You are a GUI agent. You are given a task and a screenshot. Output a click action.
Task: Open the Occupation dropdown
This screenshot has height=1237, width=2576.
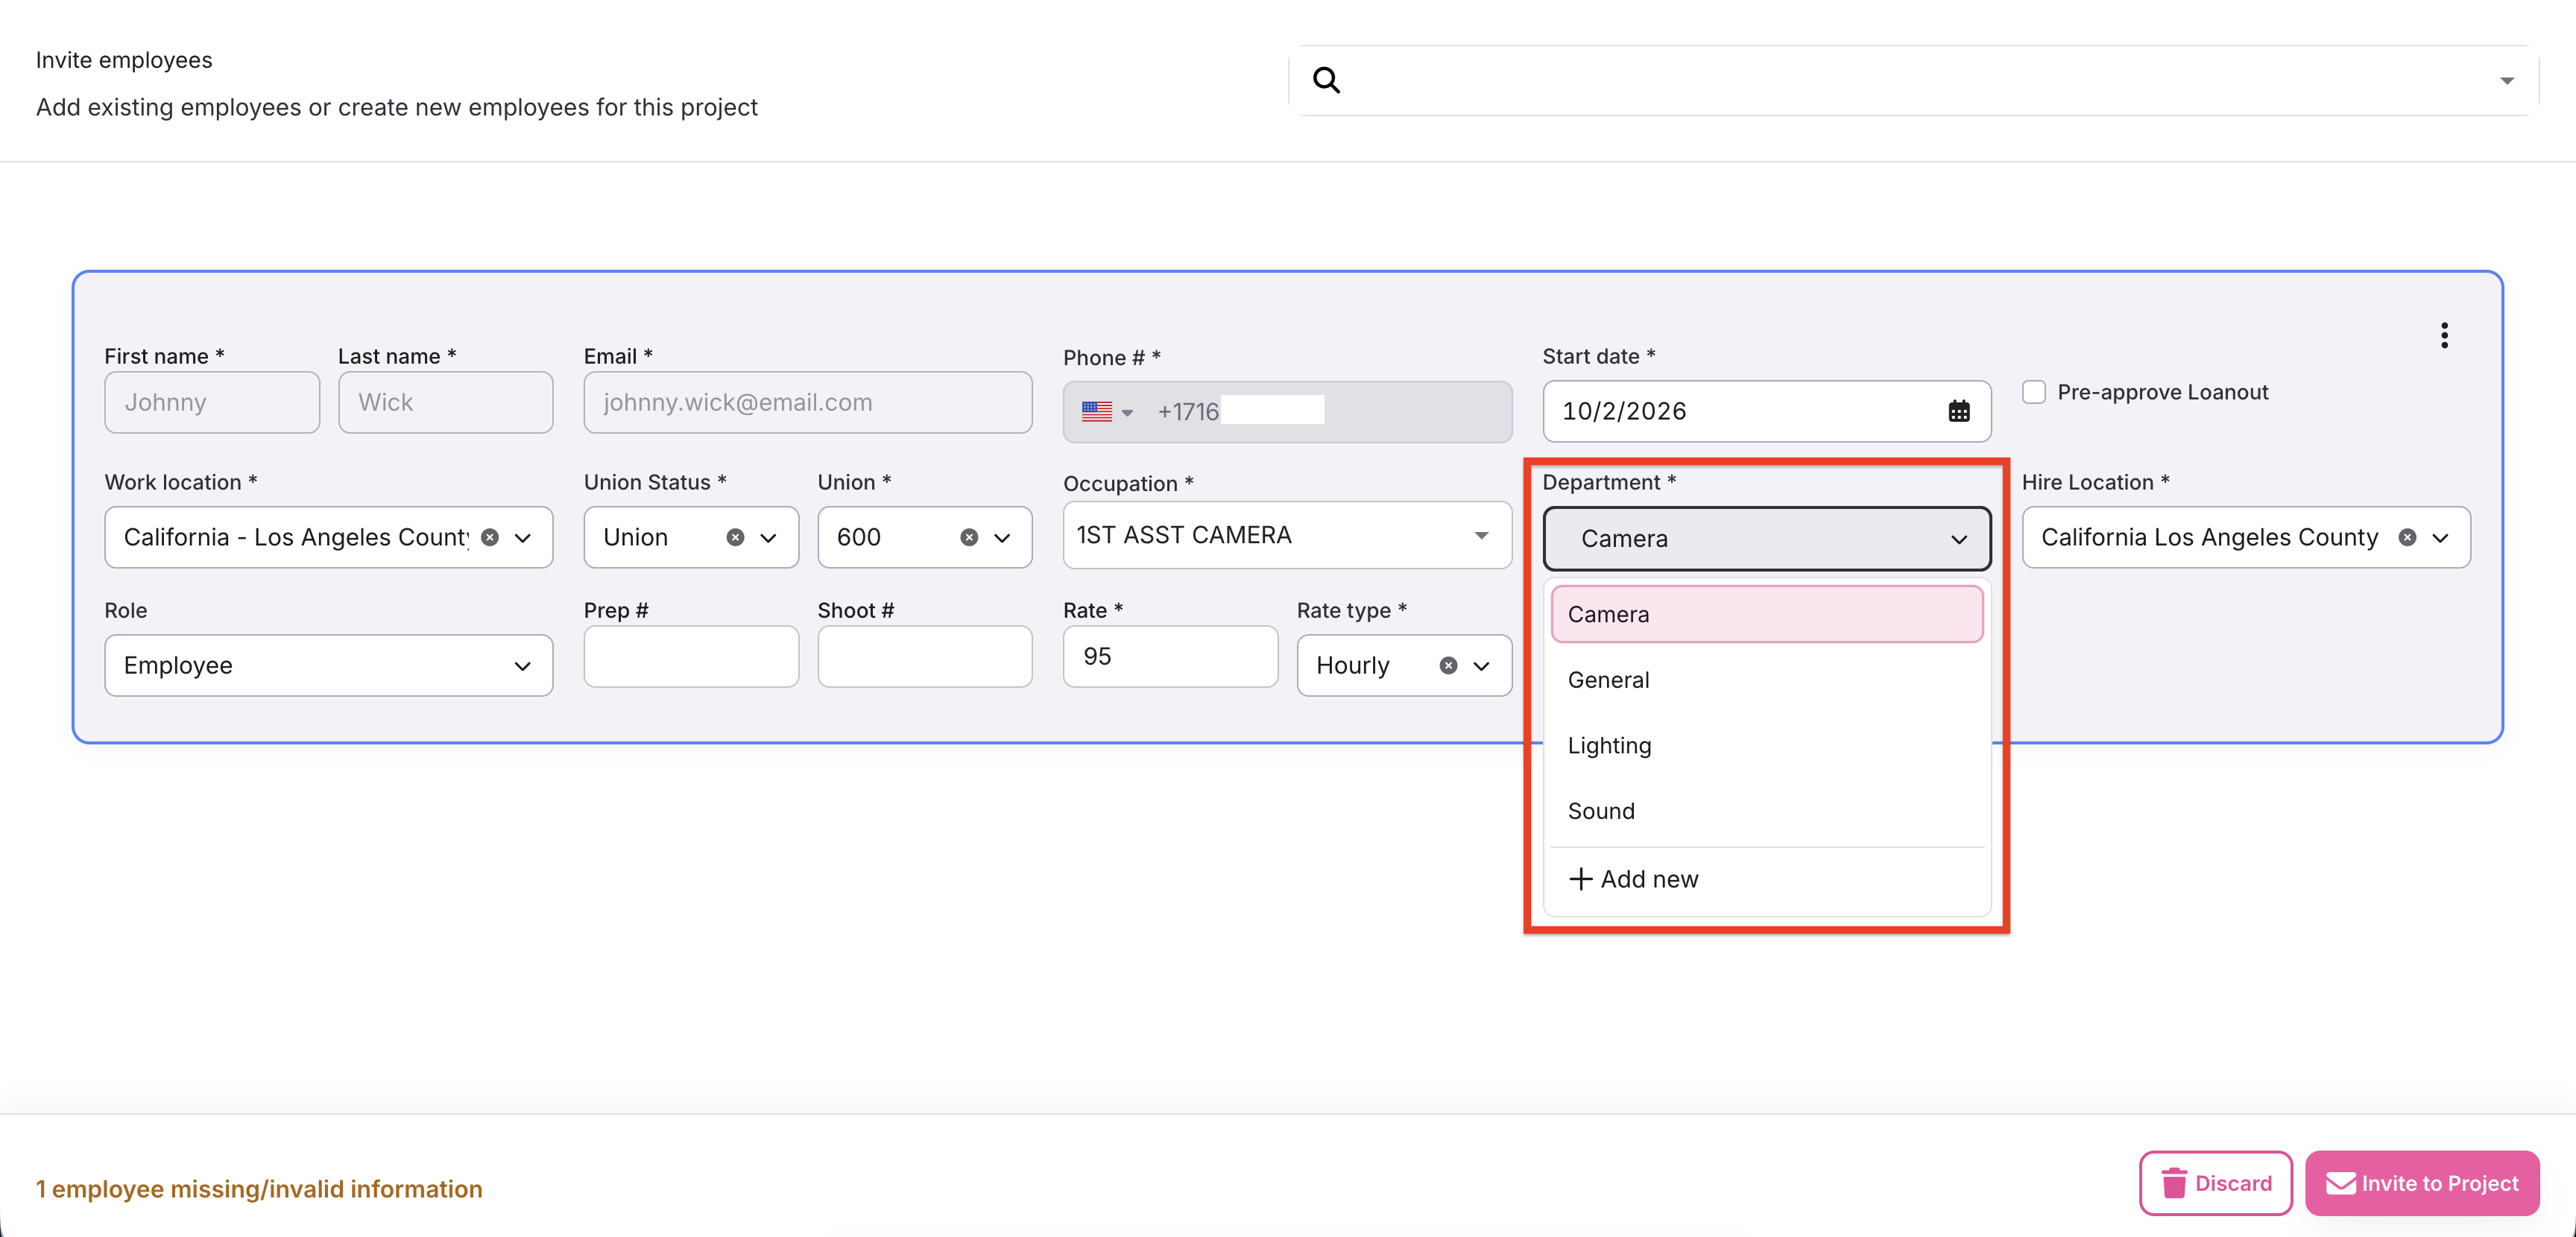coord(1480,535)
